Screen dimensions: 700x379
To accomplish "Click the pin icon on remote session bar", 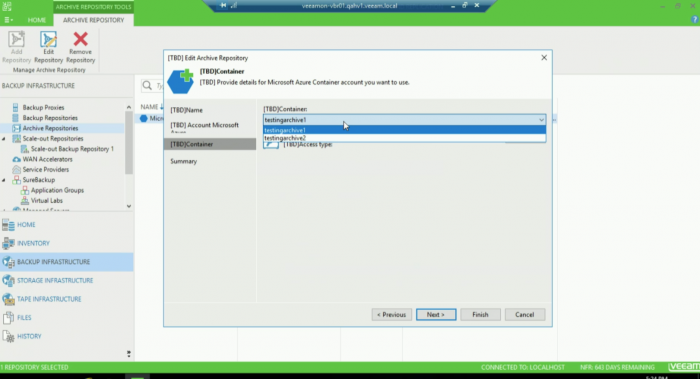I will coord(223,5).
